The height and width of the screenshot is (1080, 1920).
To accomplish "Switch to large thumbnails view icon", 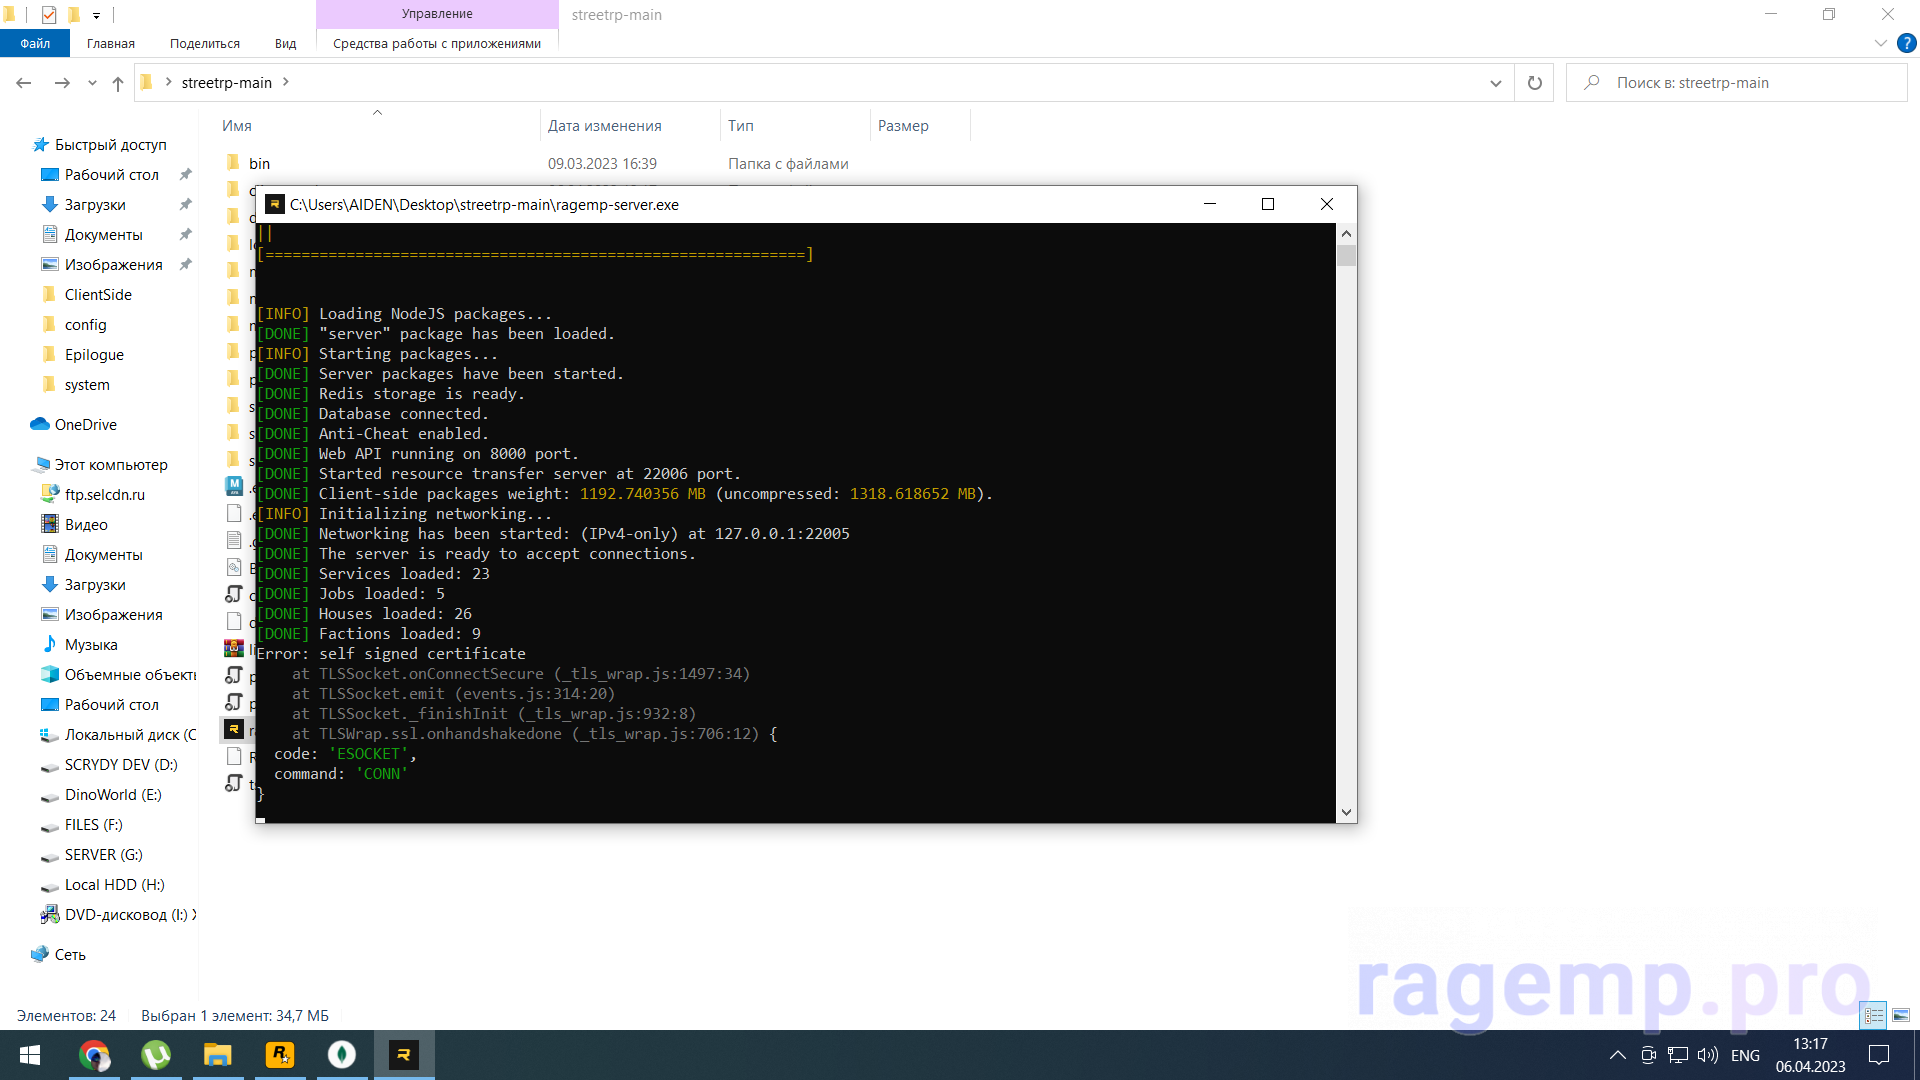I will click(x=1901, y=1015).
